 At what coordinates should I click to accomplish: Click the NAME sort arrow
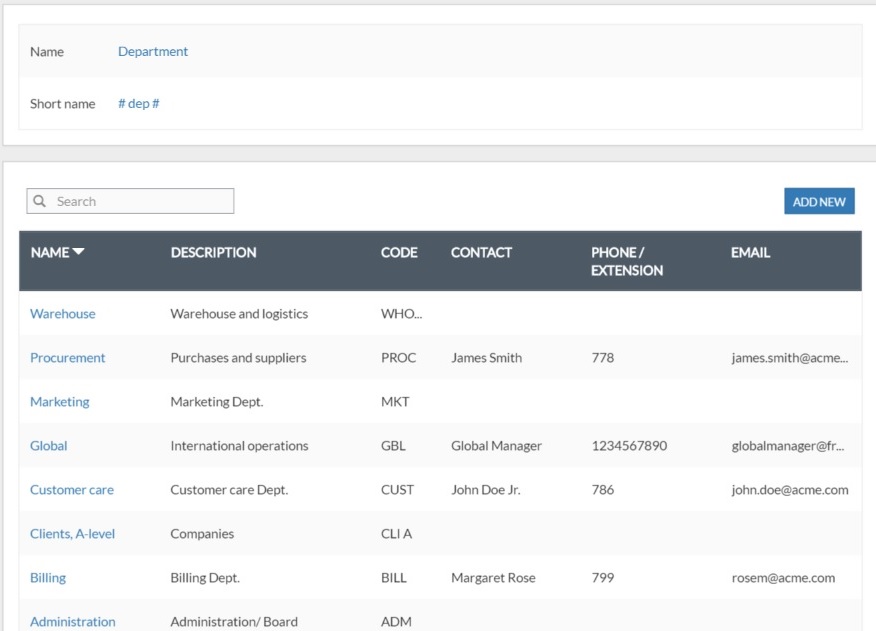(78, 252)
